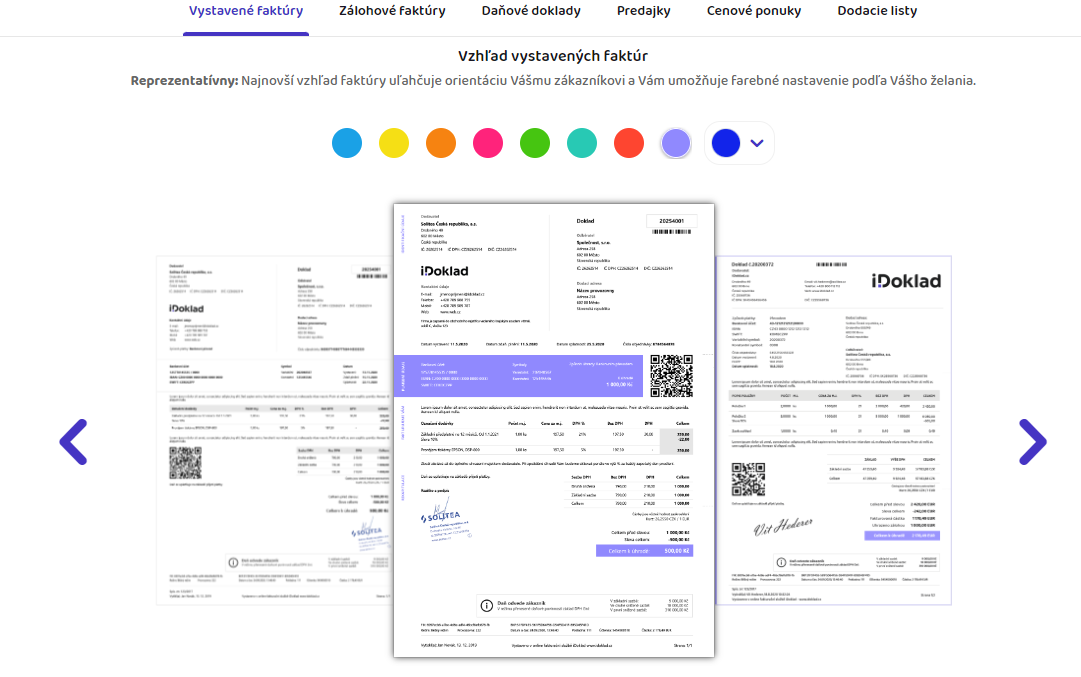Image resolution: width=1081 pixels, height=677 pixels.
Task: Choose the green color swatch
Action: pos(535,143)
